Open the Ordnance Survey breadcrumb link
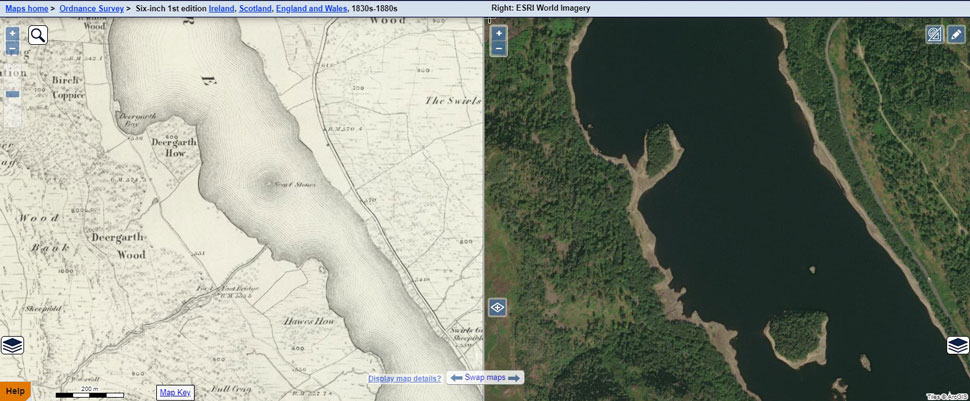Screen dimensions: 970x401 coord(91,8)
